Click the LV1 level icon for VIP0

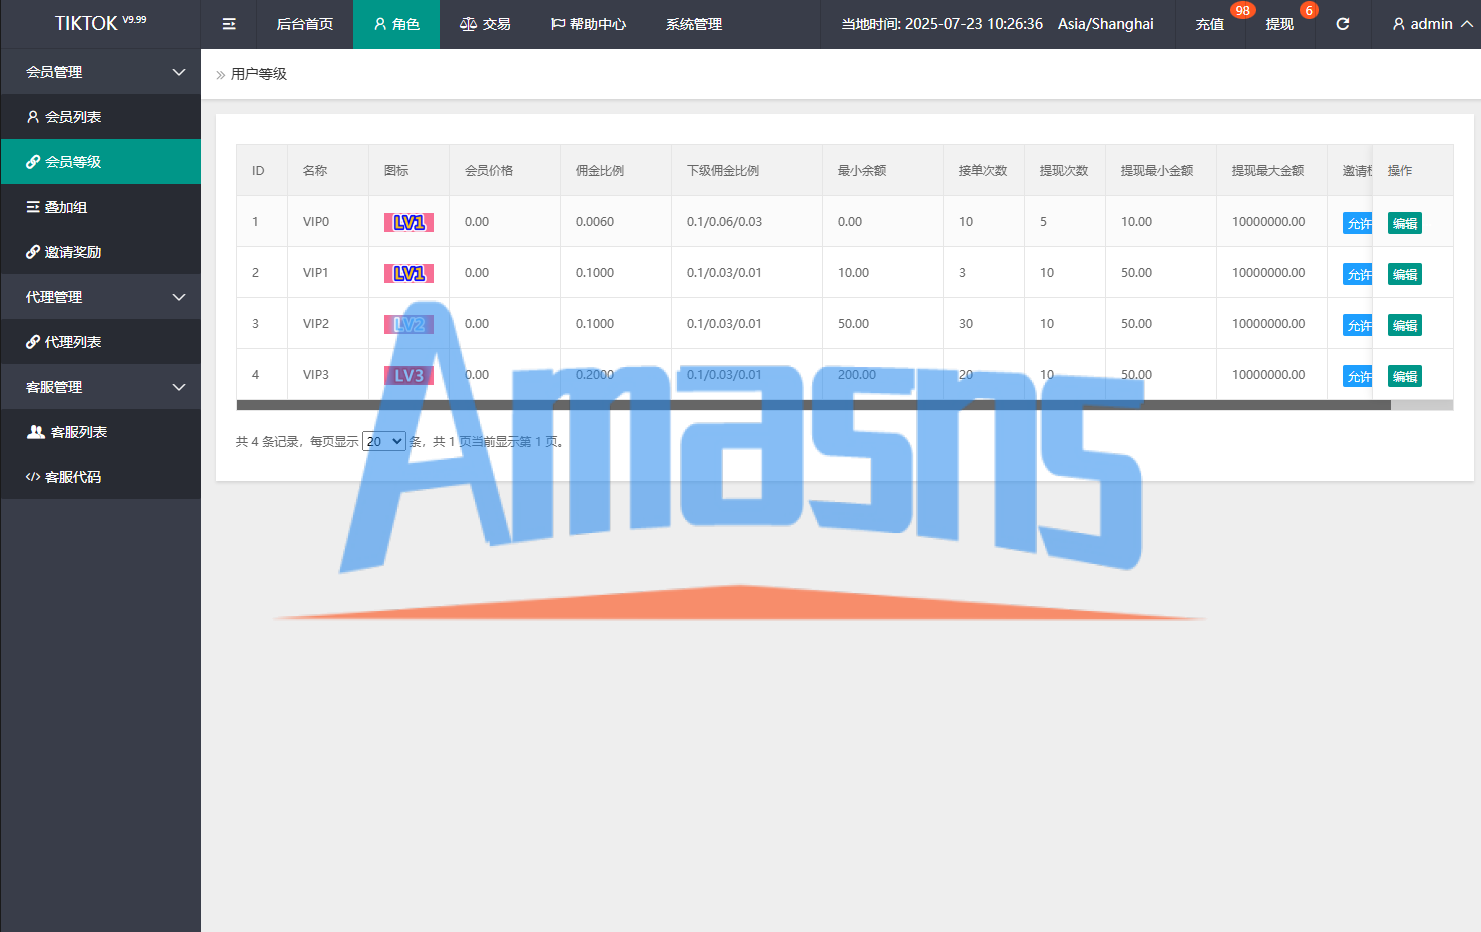408,222
